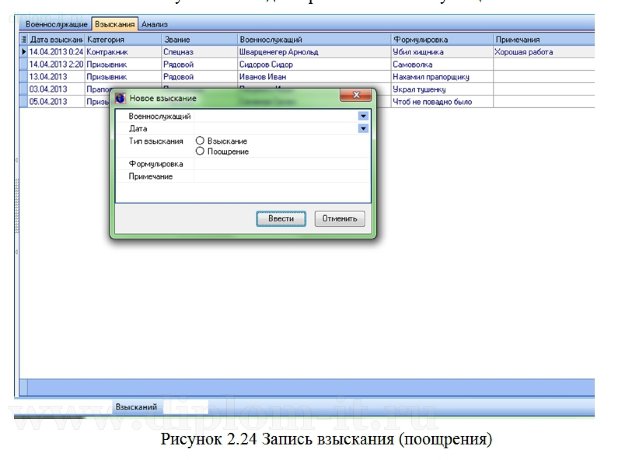Select the date cell 14.04.2013 0:24

point(56,52)
